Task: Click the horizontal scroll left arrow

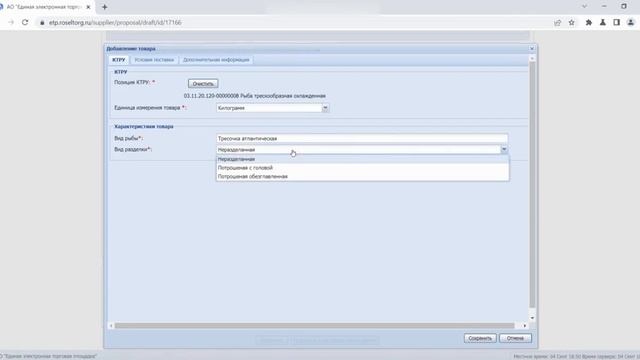Action: [111, 326]
